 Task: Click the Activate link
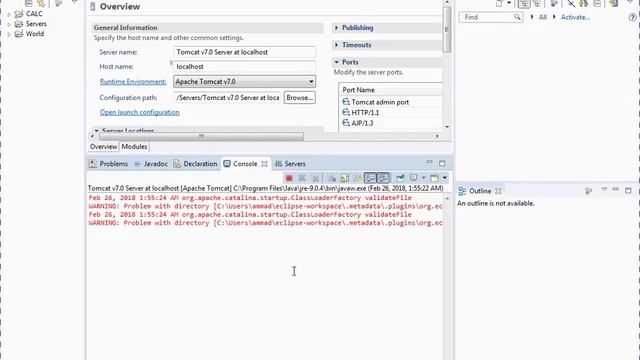pyautogui.click(x=575, y=17)
